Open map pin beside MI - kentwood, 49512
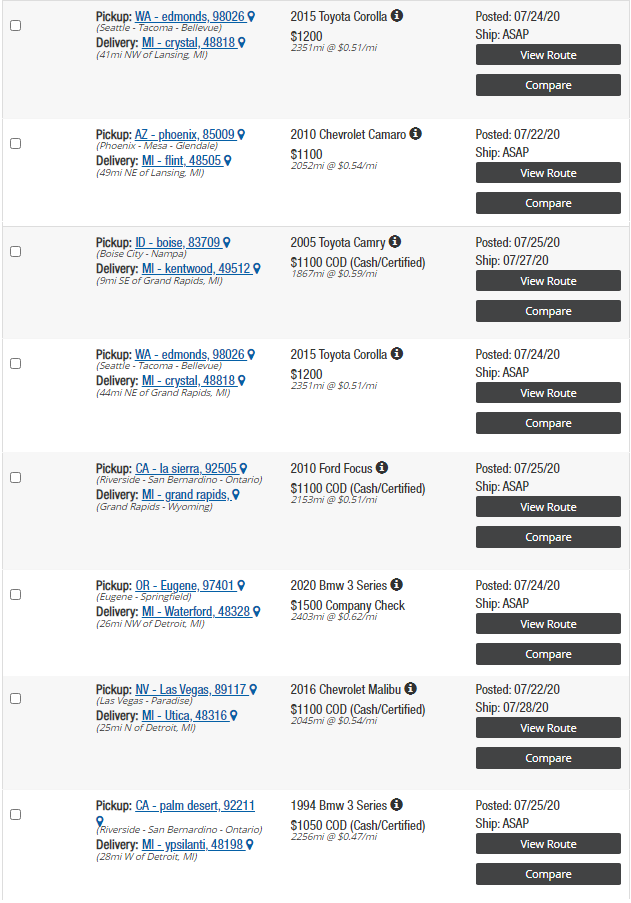This screenshot has width=631, height=903. [257, 268]
